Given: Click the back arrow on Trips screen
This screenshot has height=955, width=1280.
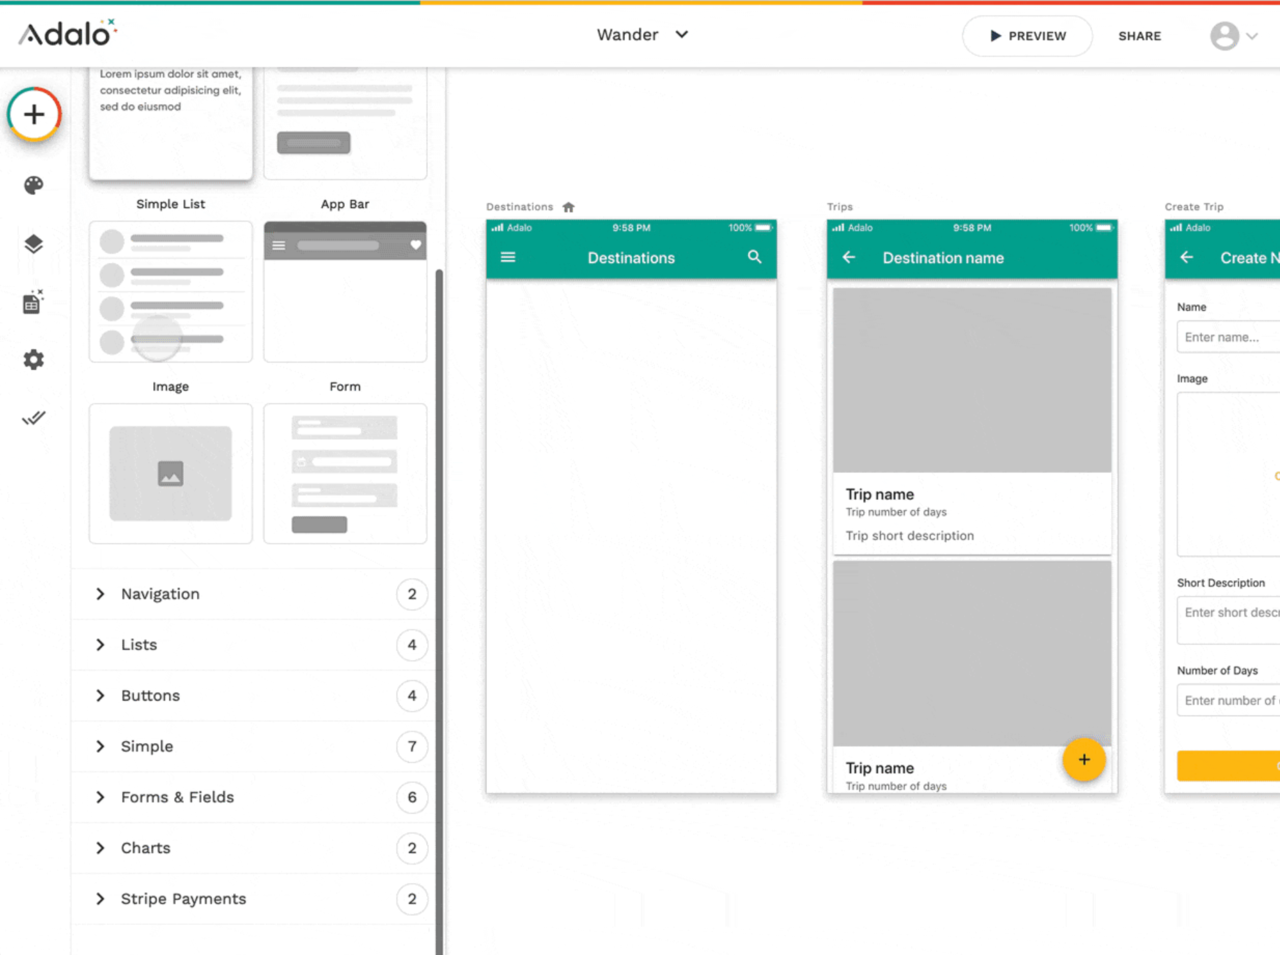Looking at the screenshot, I should [849, 257].
